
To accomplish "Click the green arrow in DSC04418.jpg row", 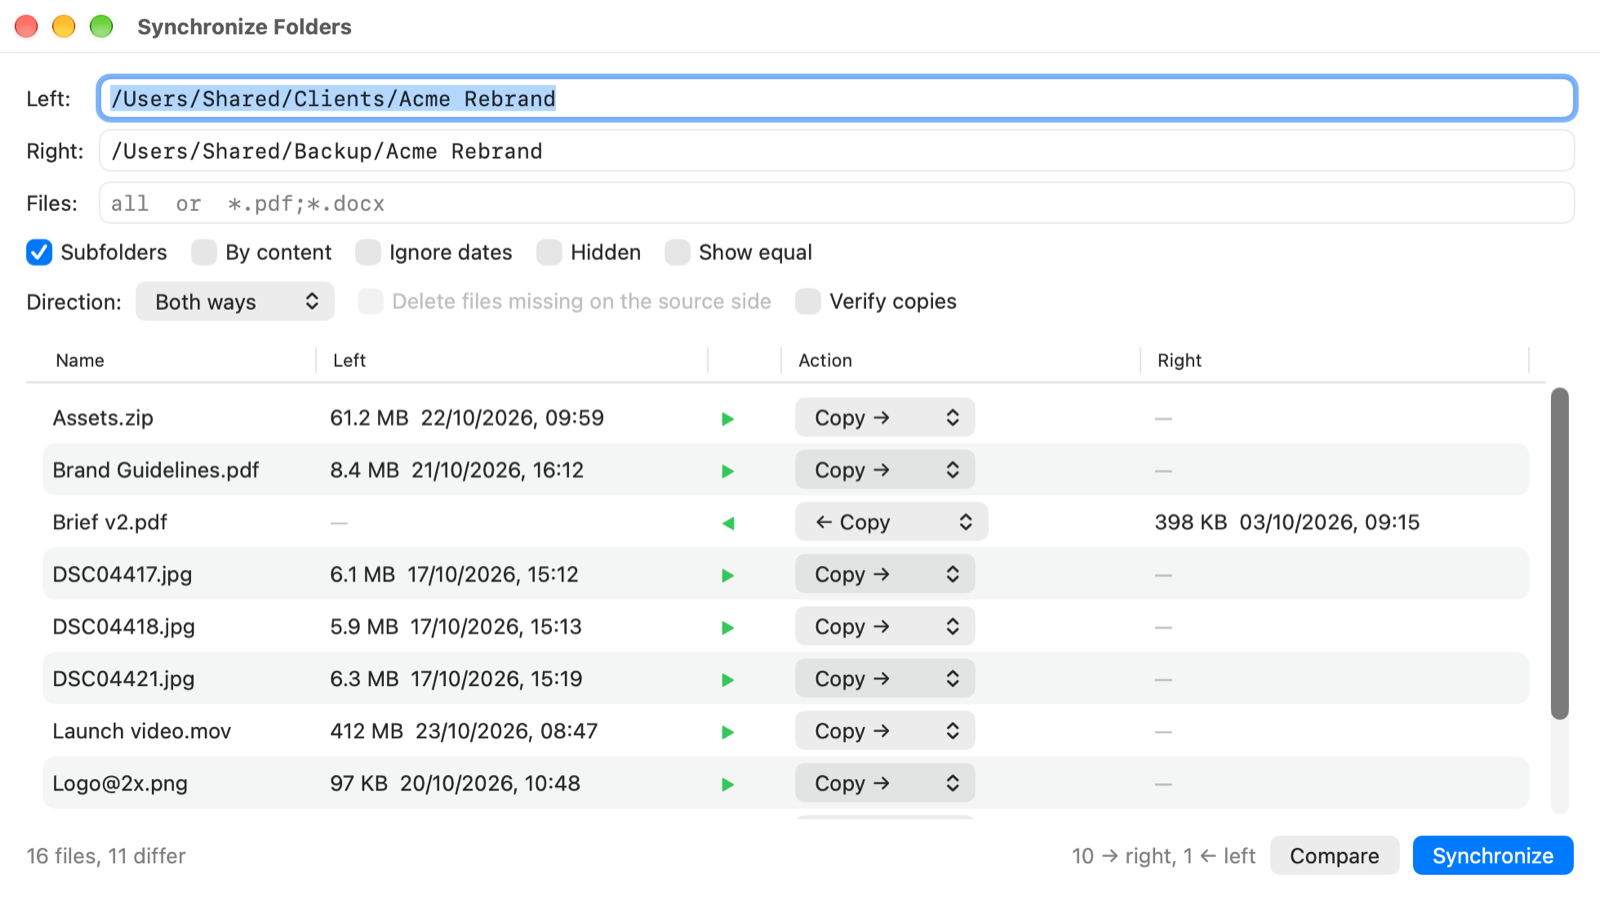I will [728, 628].
